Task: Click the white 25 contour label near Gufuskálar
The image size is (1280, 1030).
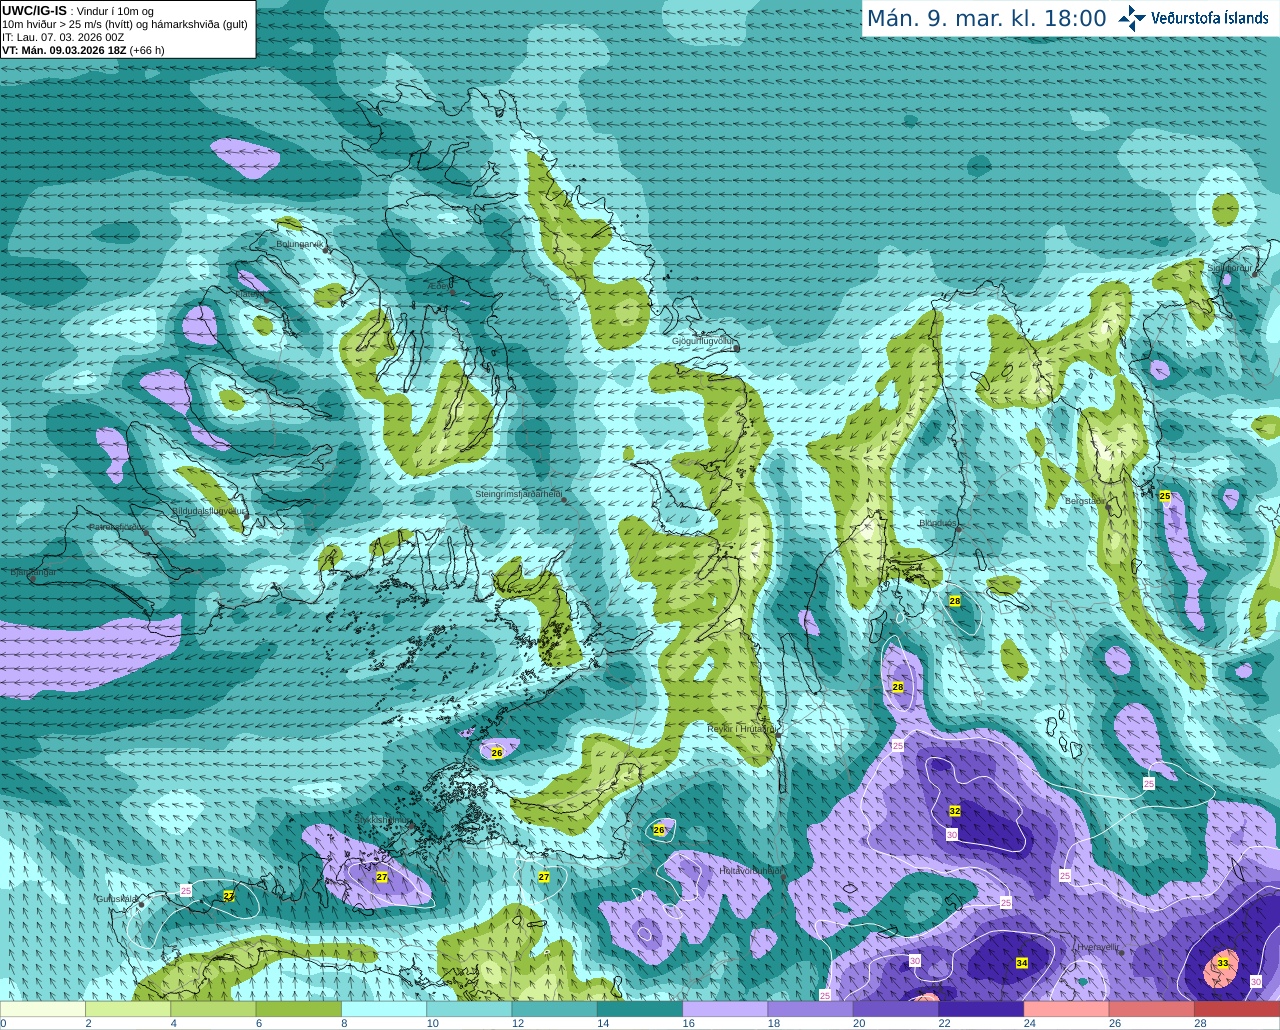Action: 186,890
